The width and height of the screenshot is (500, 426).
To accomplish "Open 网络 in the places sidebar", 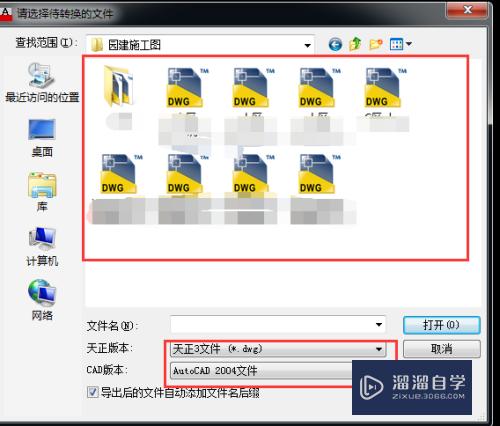I will pyautogui.click(x=42, y=301).
